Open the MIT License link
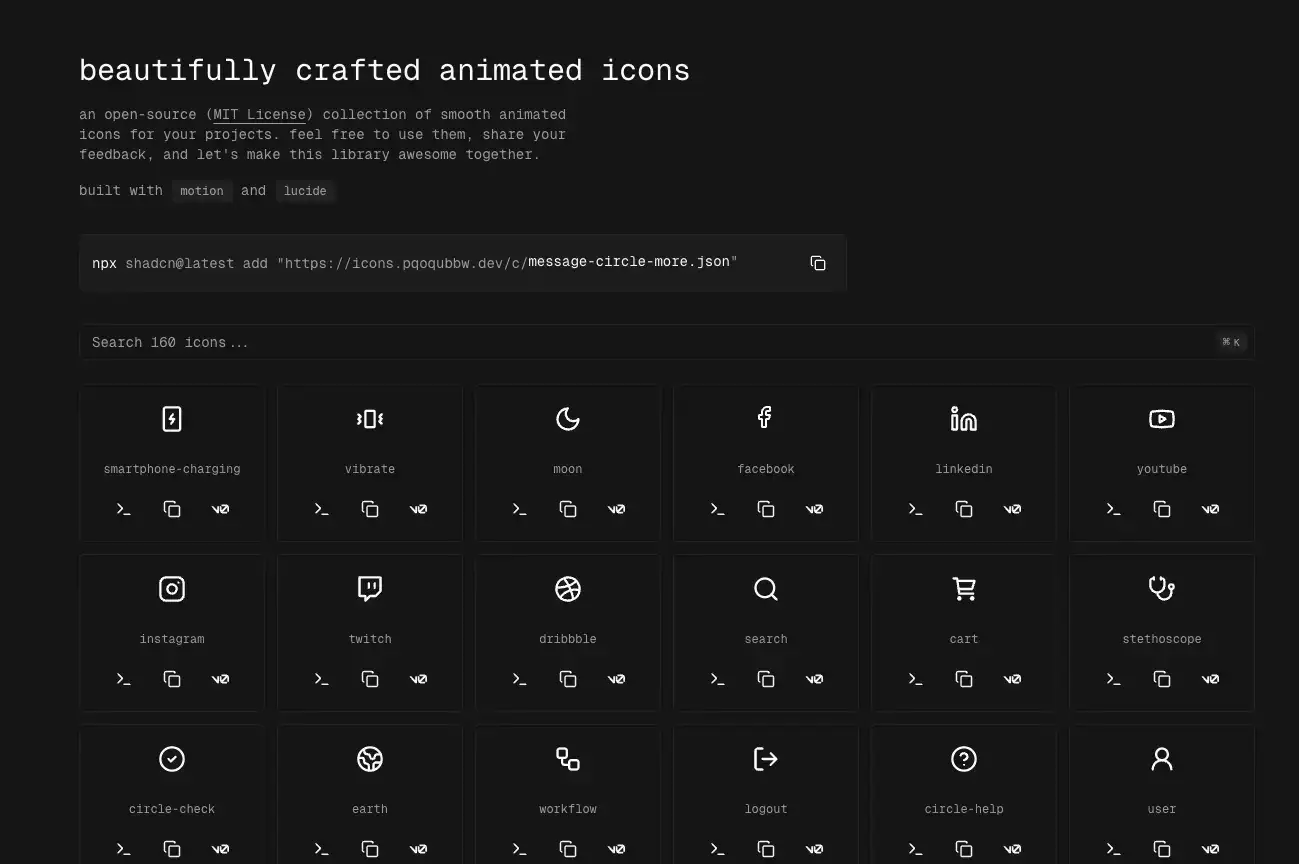 260,115
